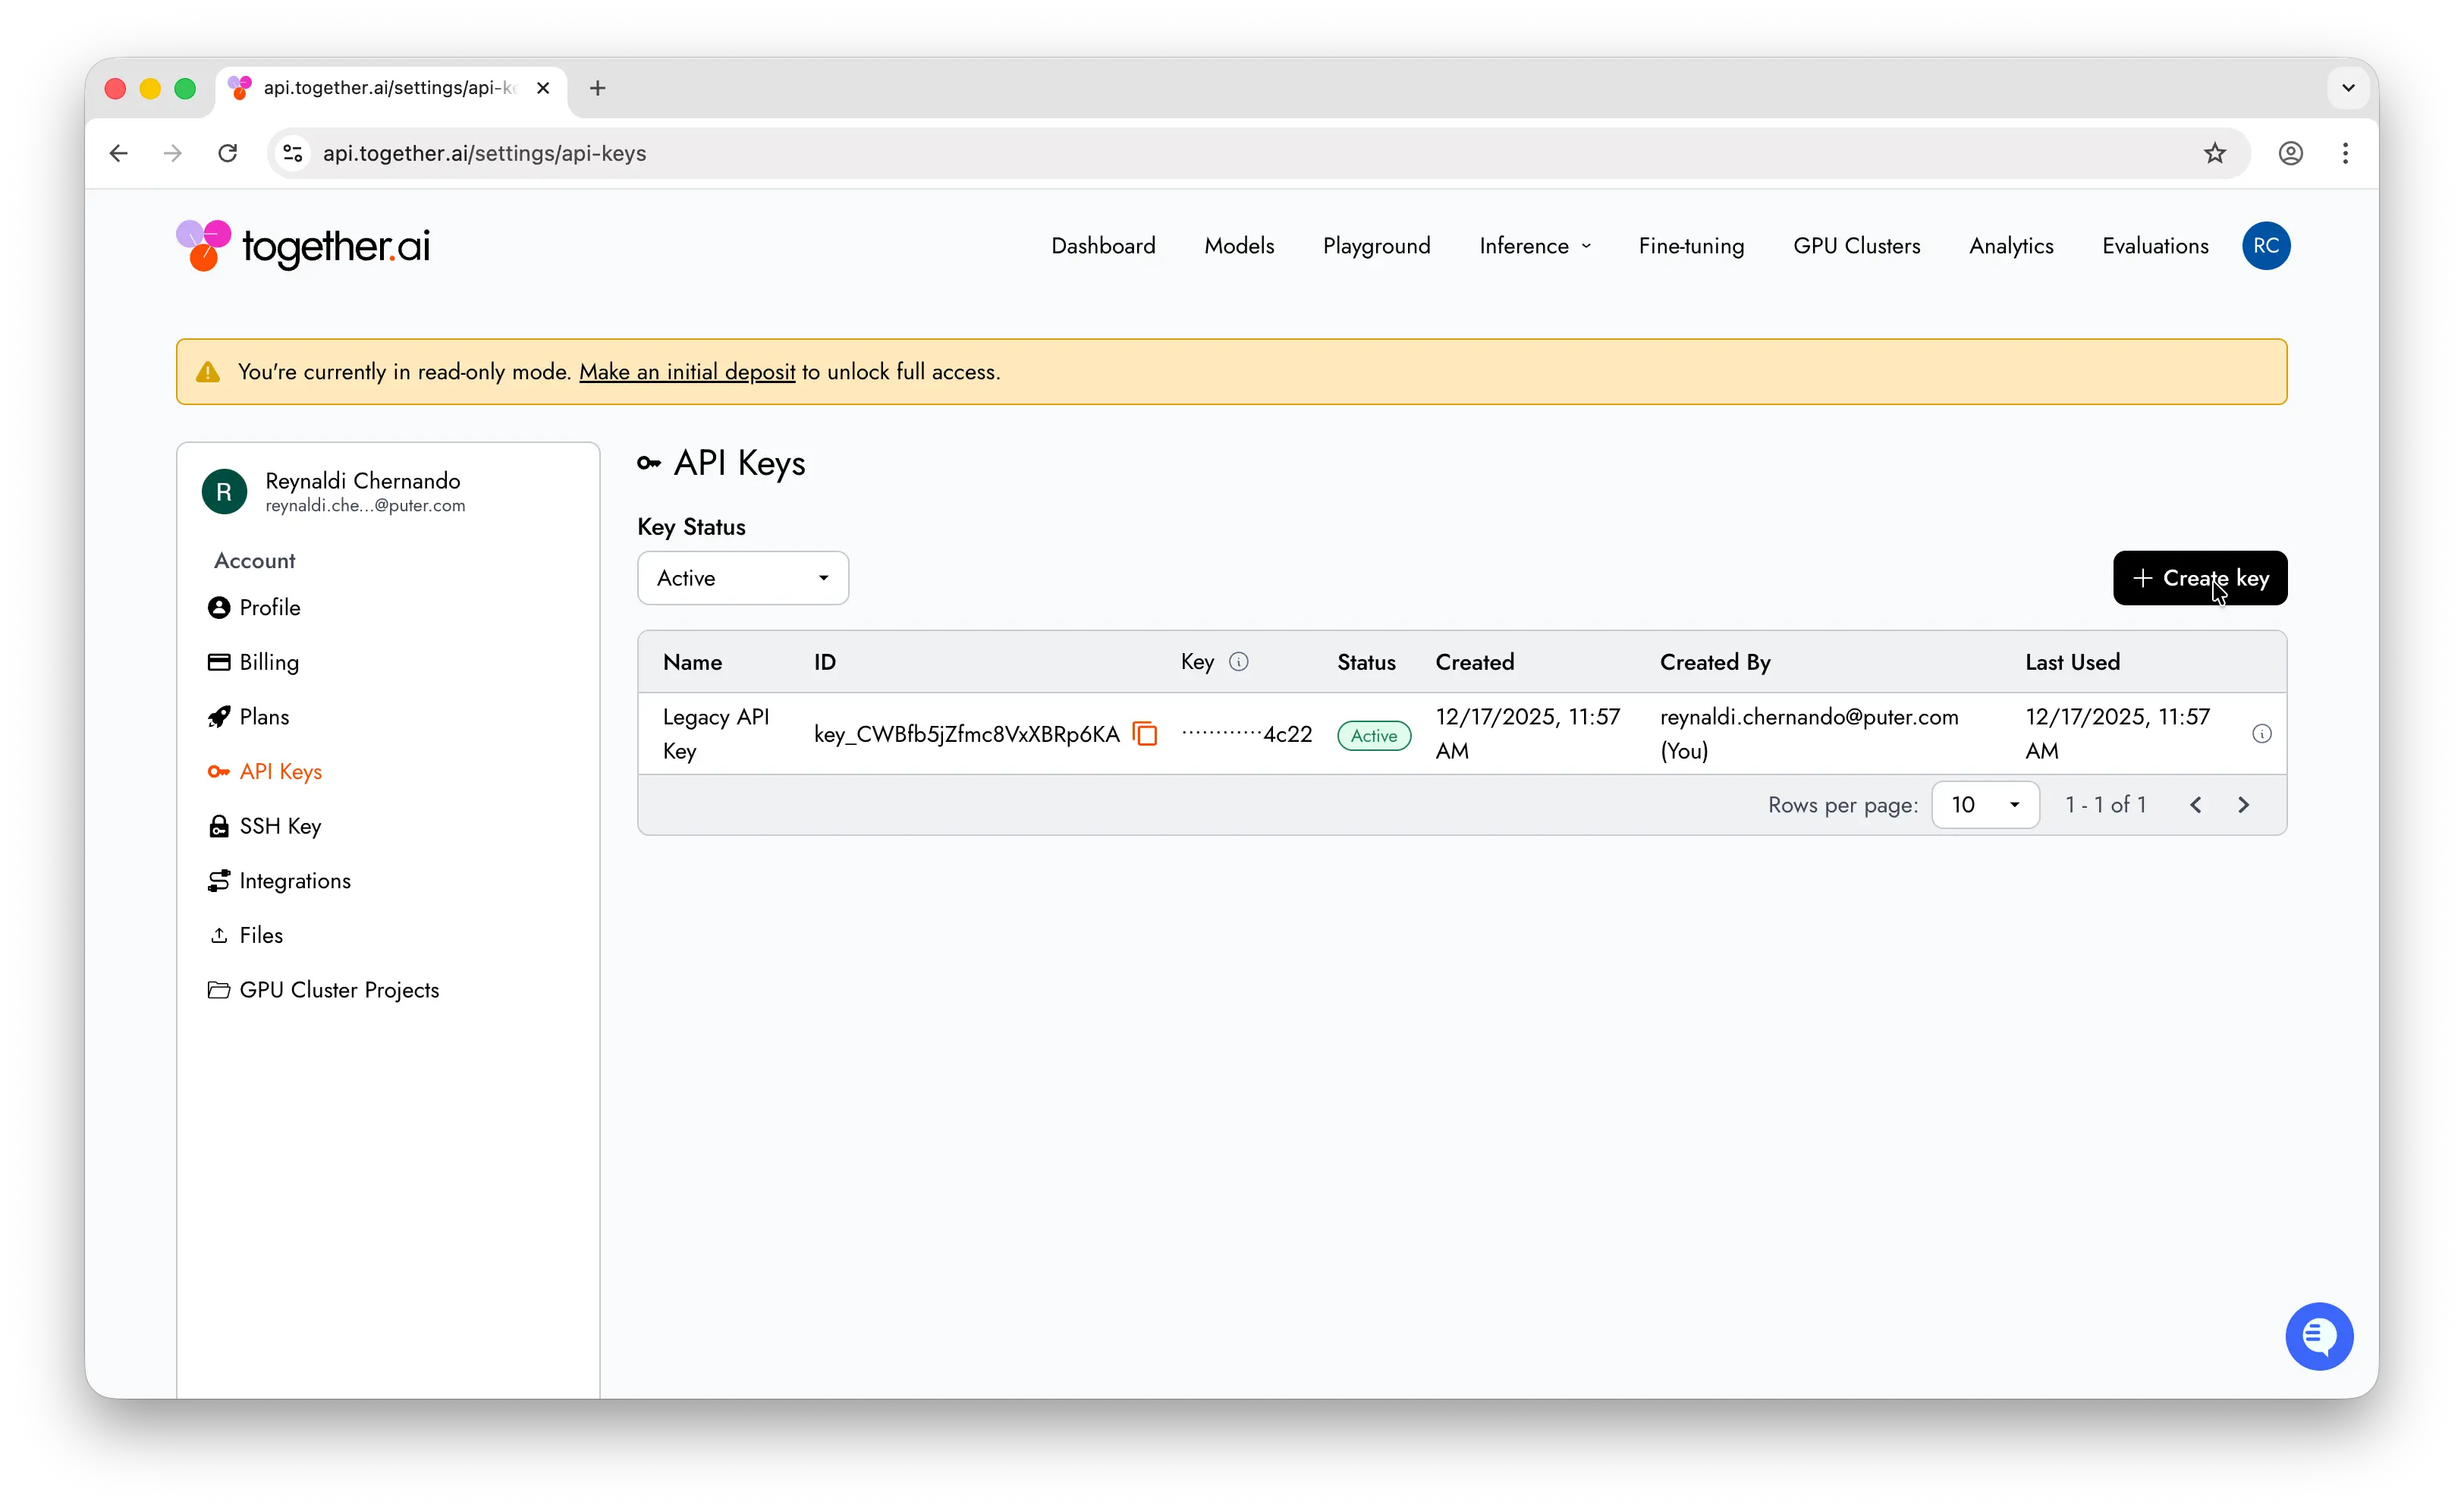This screenshot has width=2464, height=1511.
Task: Click the Active status badge on the key row
Action: click(x=1373, y=735)
